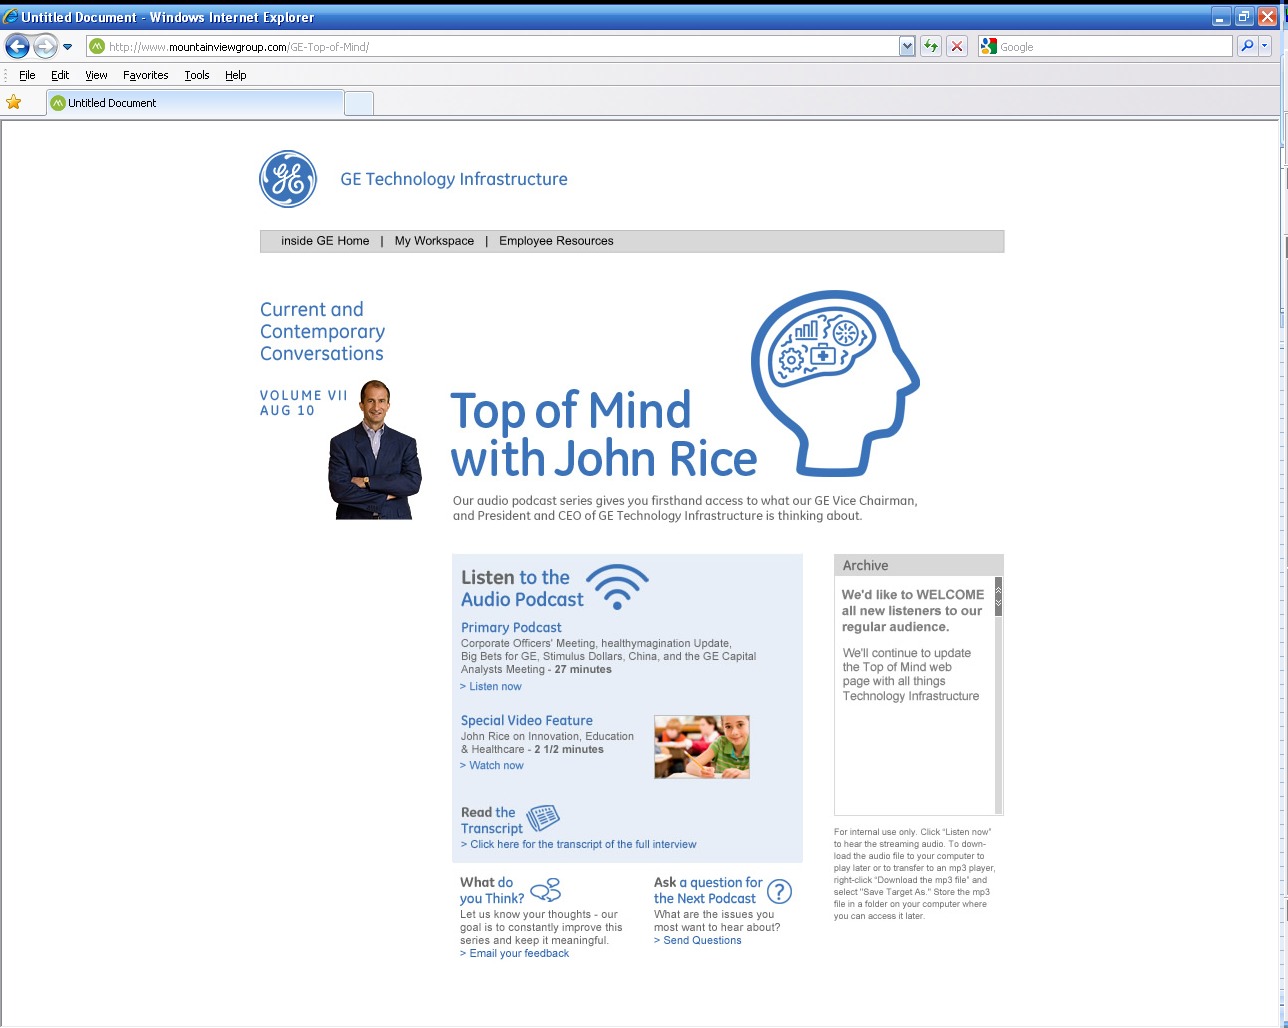1288x1028 pixels.
Task: Click the red Stop loading icon
Action: pos(957,46)
